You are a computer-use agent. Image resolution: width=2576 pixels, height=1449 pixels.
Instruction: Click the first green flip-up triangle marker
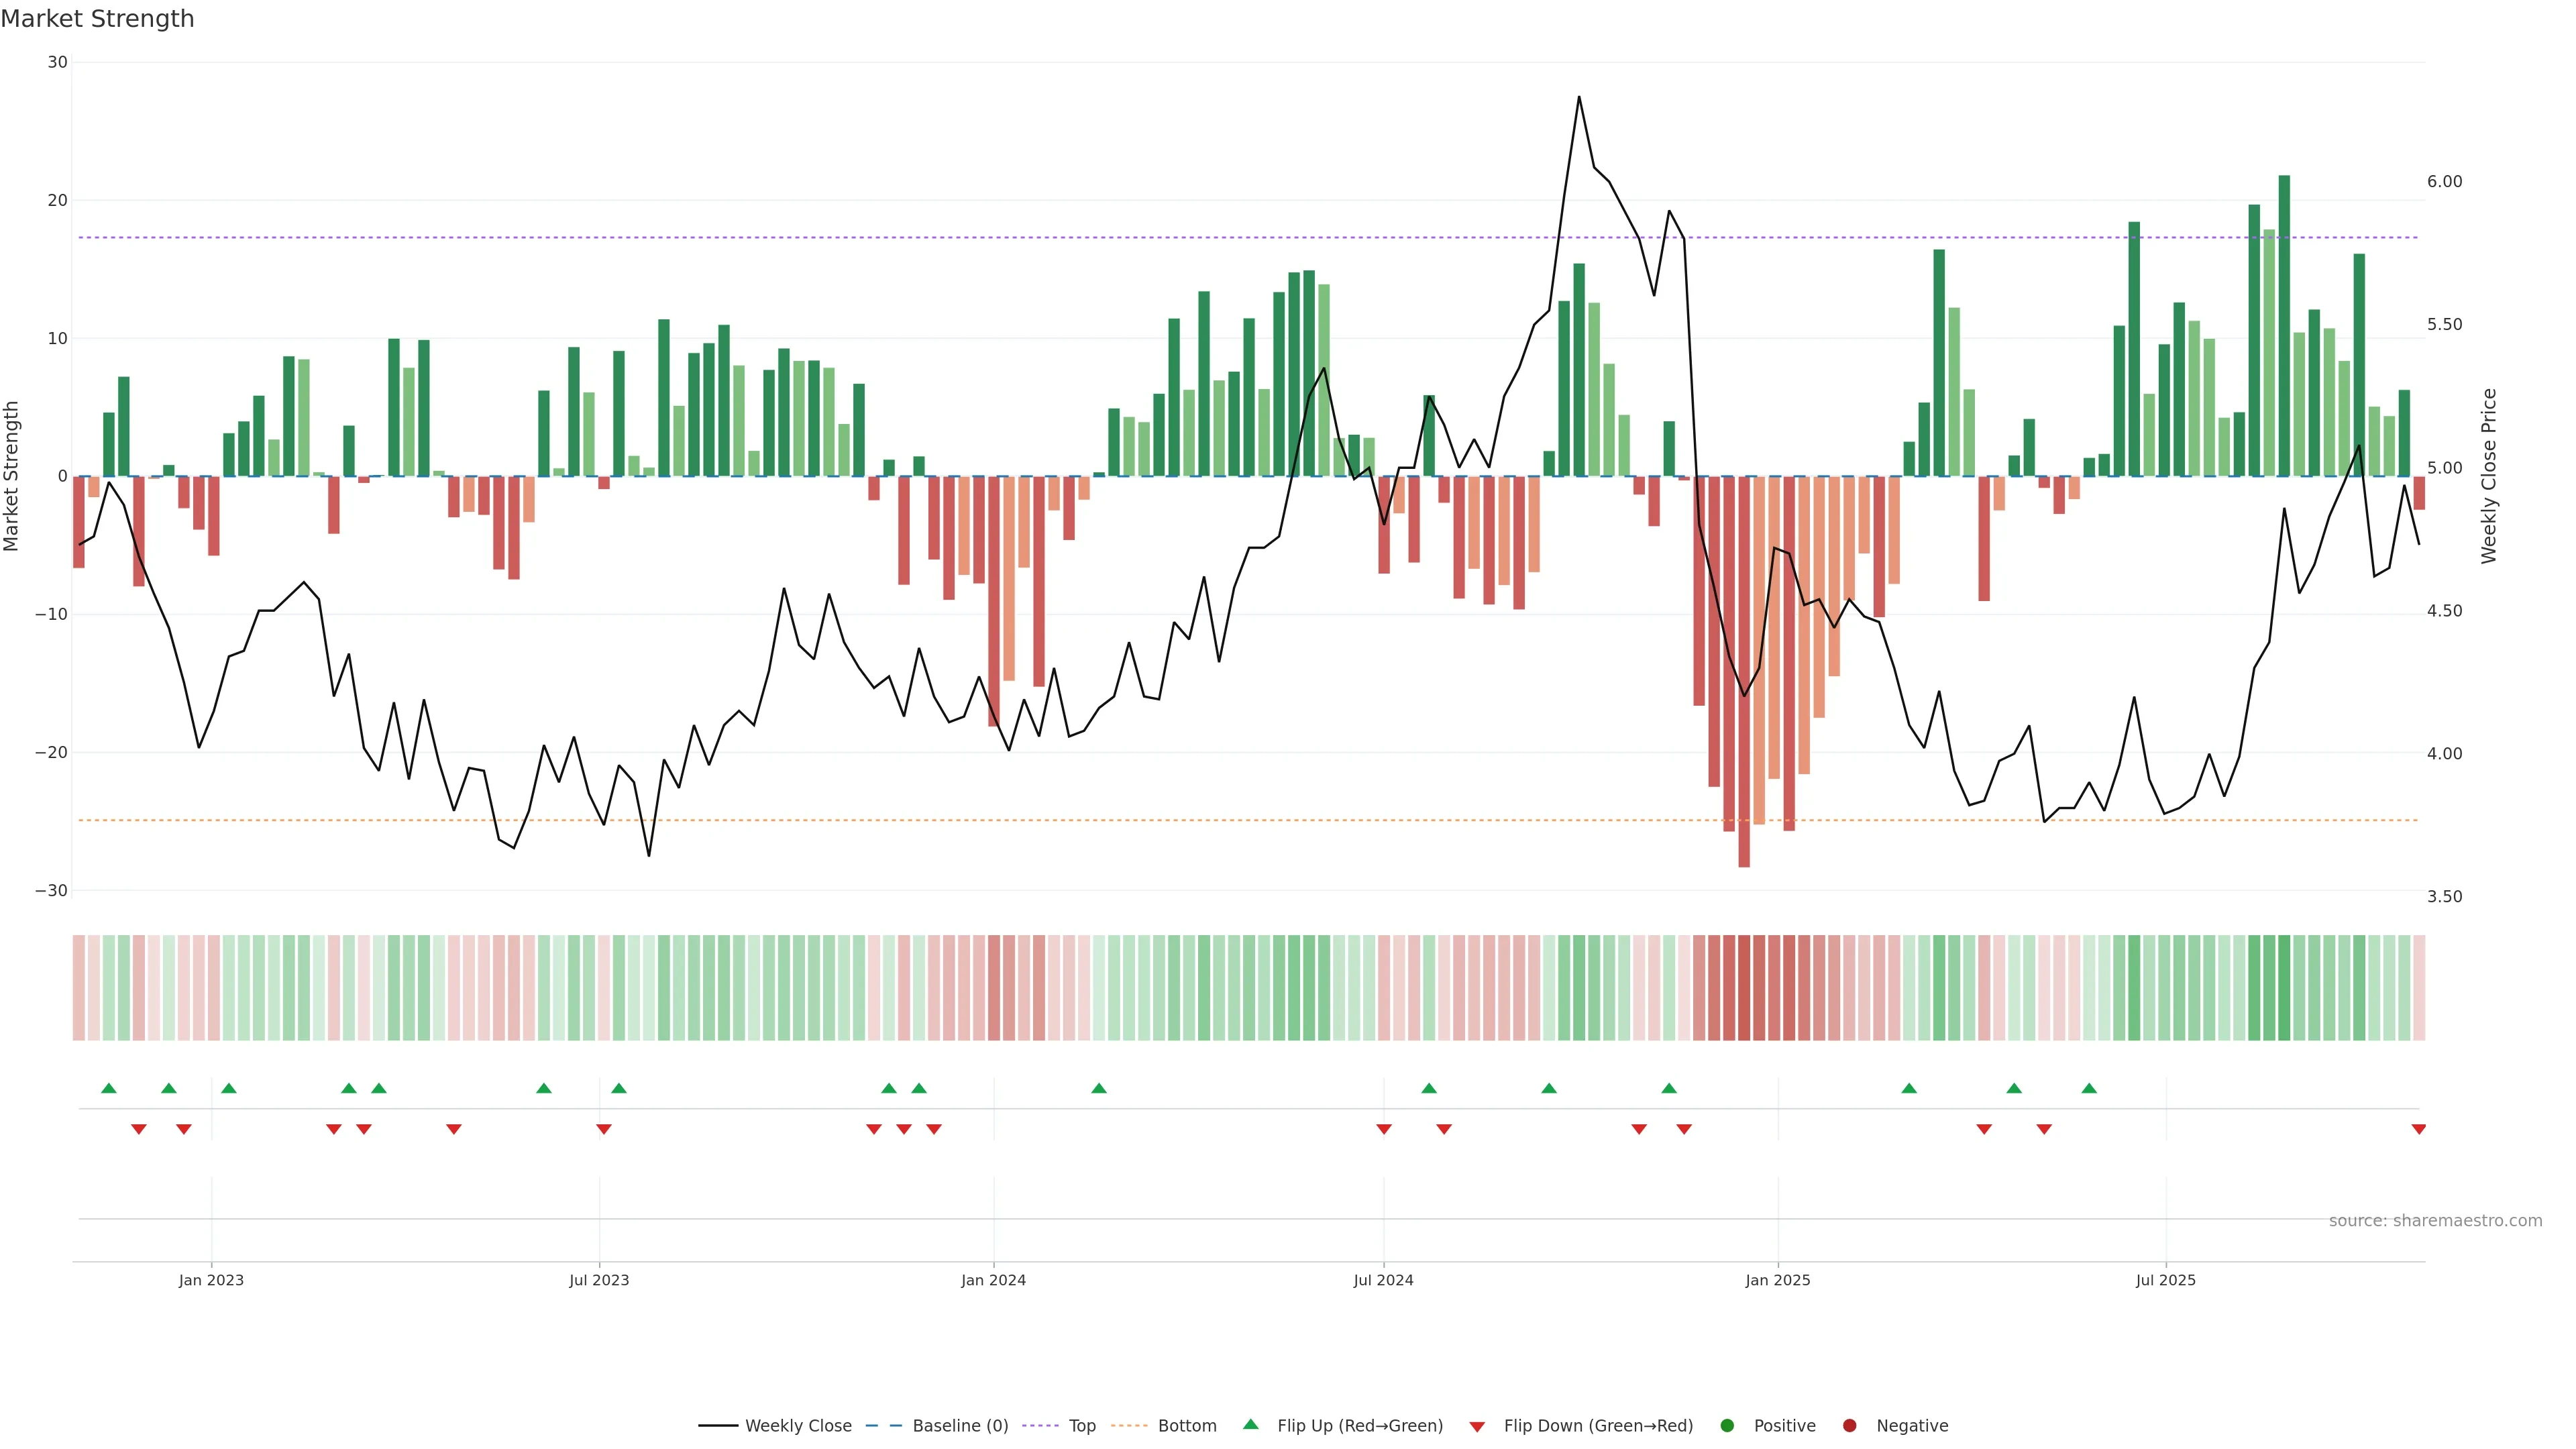point(109,1088)
